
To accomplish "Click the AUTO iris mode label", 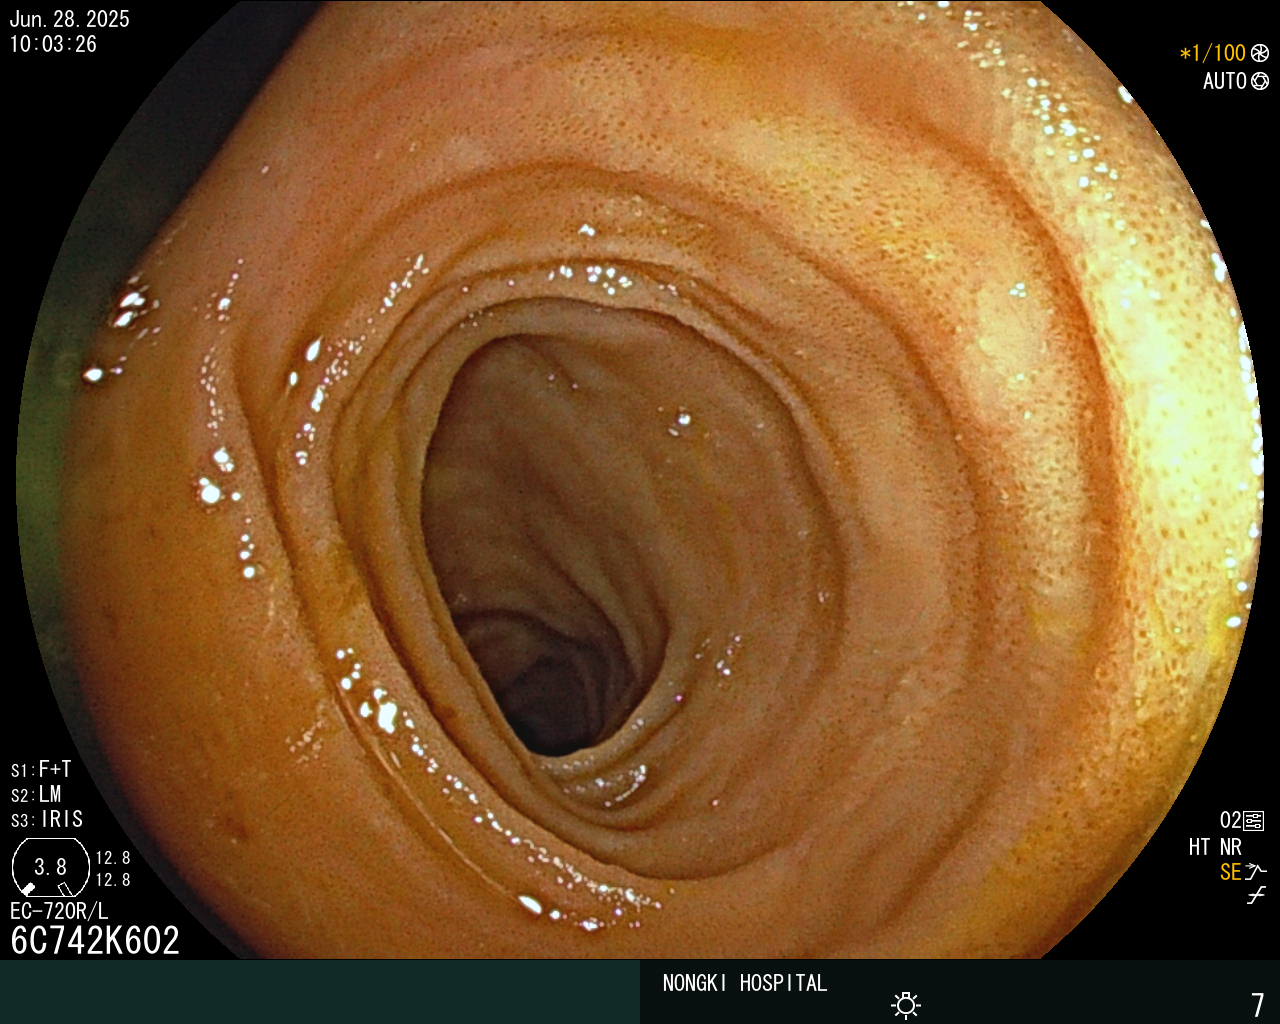I will tap(1224, 82).
